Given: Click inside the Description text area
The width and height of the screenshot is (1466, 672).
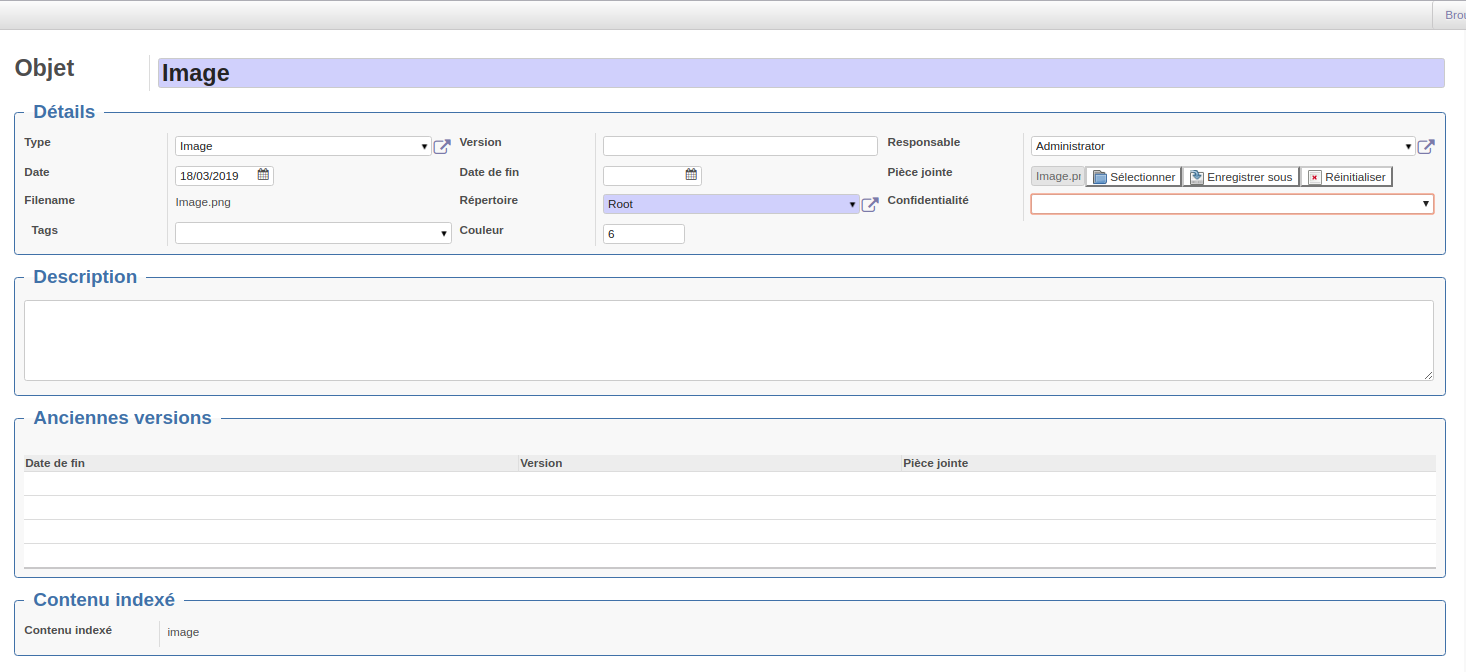Looking at the screenshot, I should coord(729,340).
